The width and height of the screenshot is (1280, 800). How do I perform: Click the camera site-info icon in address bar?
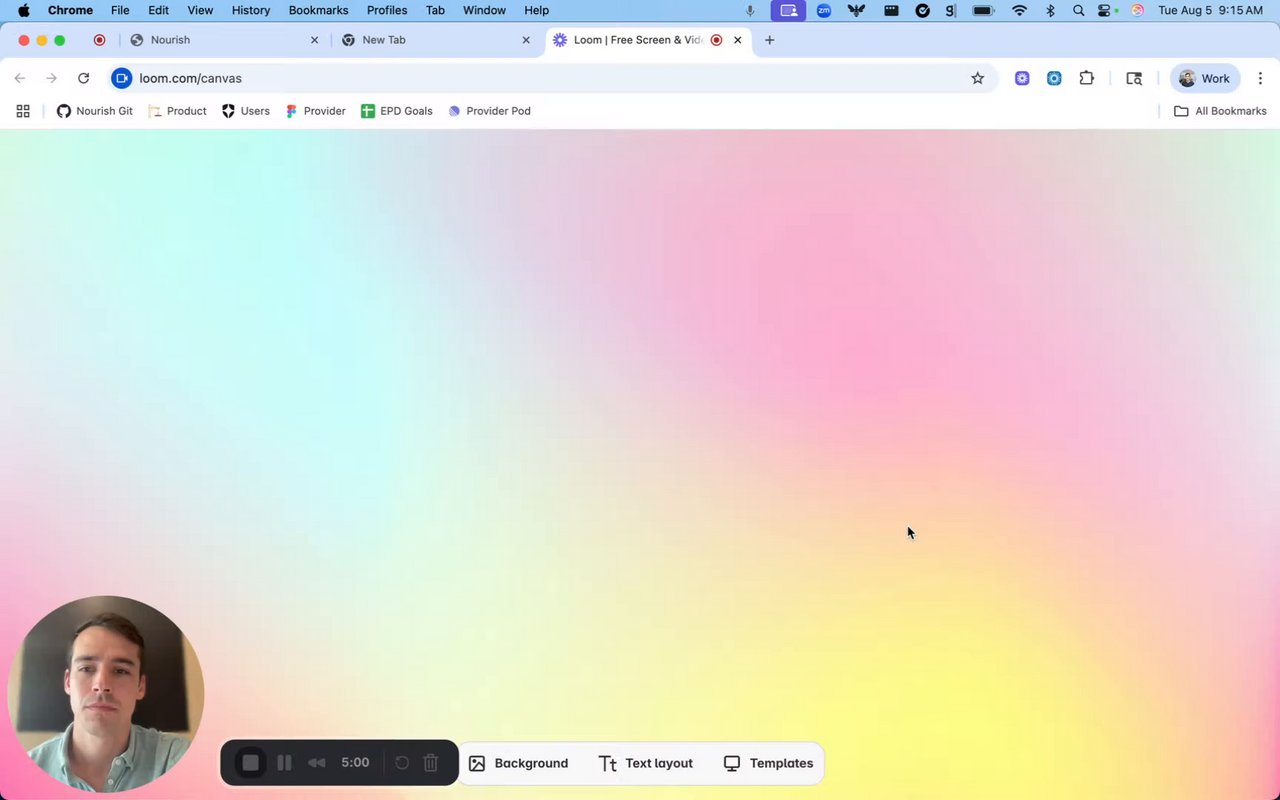(x=122, y=78)
